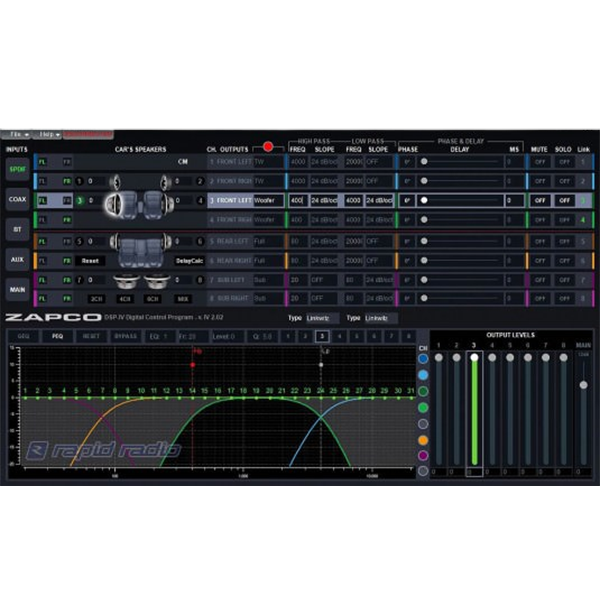Select the BT input

(17, 229)
